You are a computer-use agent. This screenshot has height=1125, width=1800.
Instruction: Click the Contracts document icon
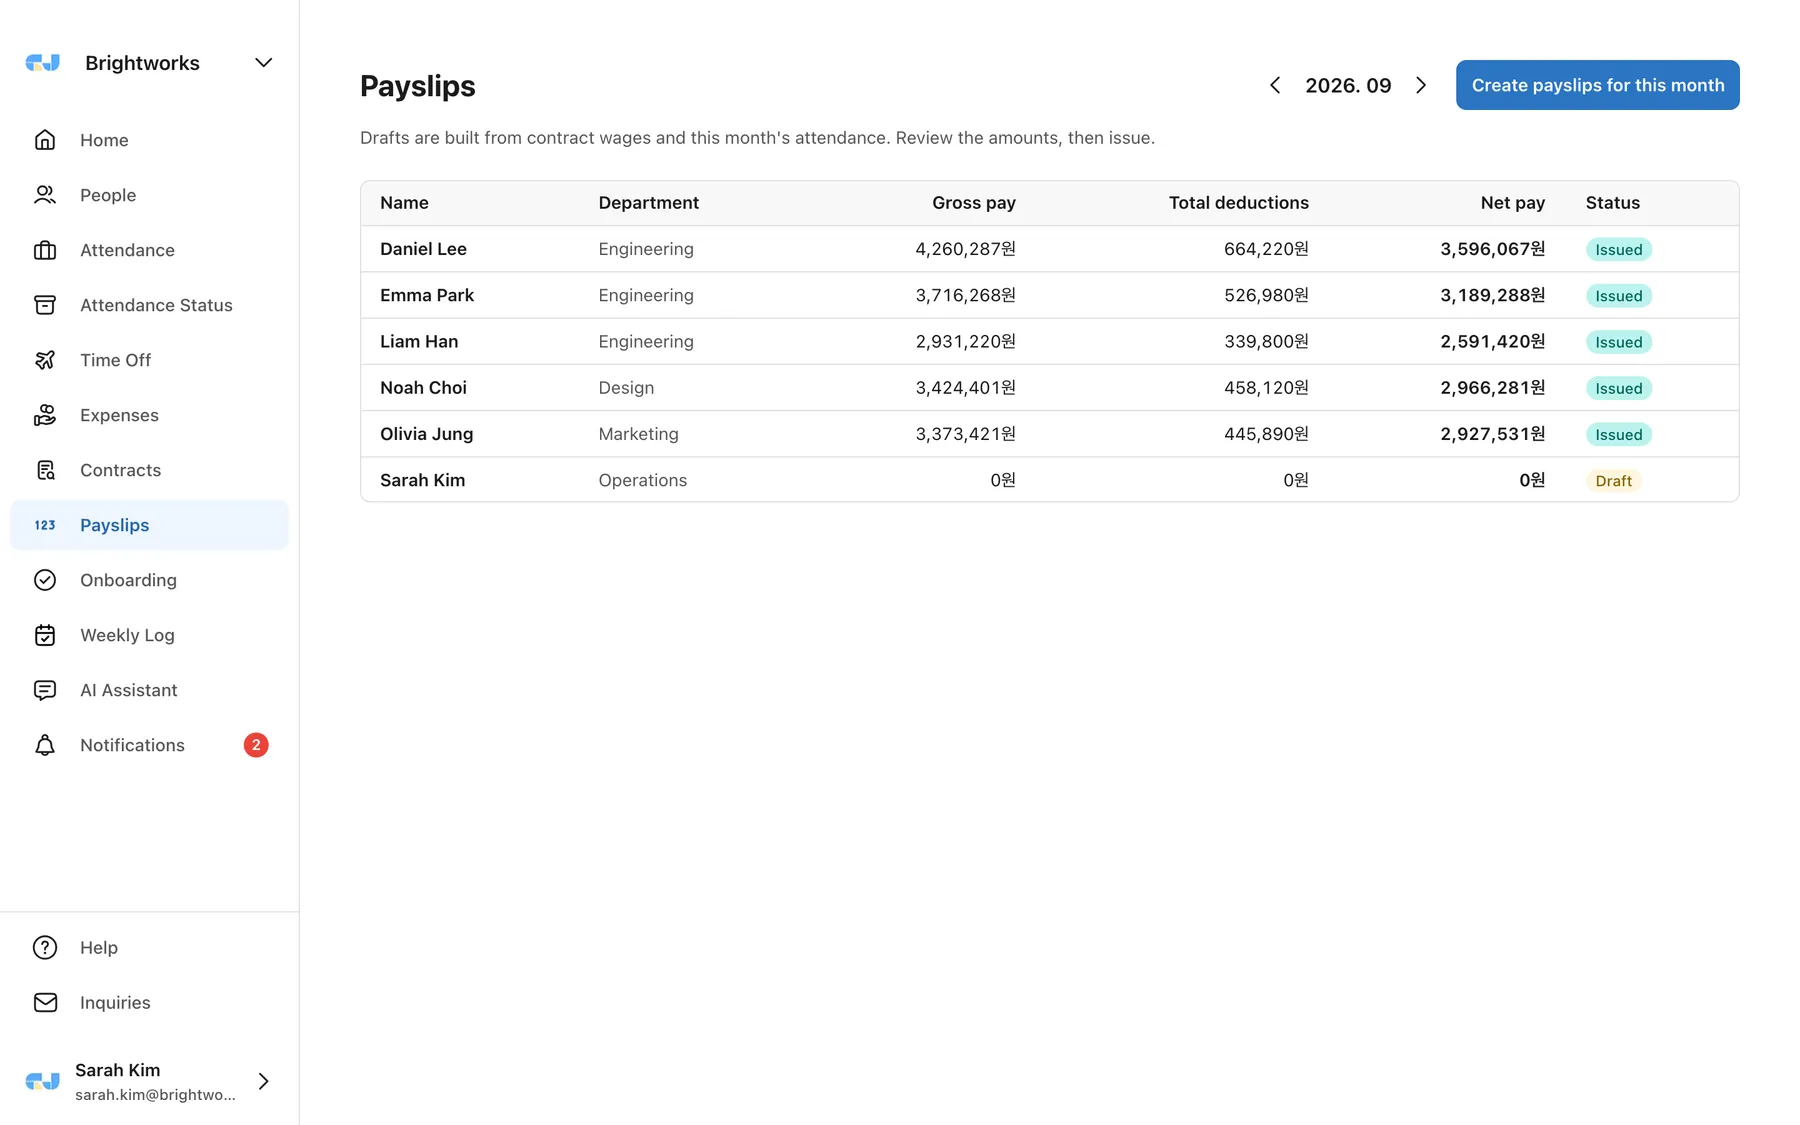[45, 470]
